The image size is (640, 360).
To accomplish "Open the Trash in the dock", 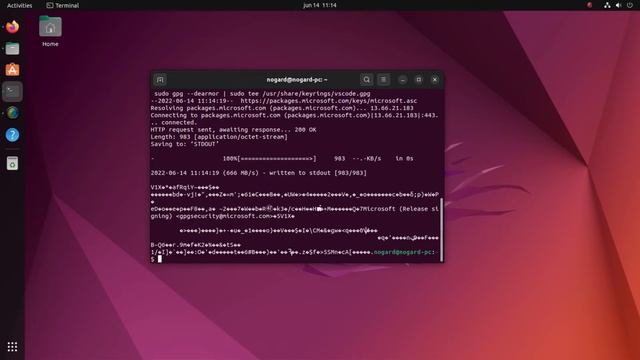I will [x=12, y=163].
